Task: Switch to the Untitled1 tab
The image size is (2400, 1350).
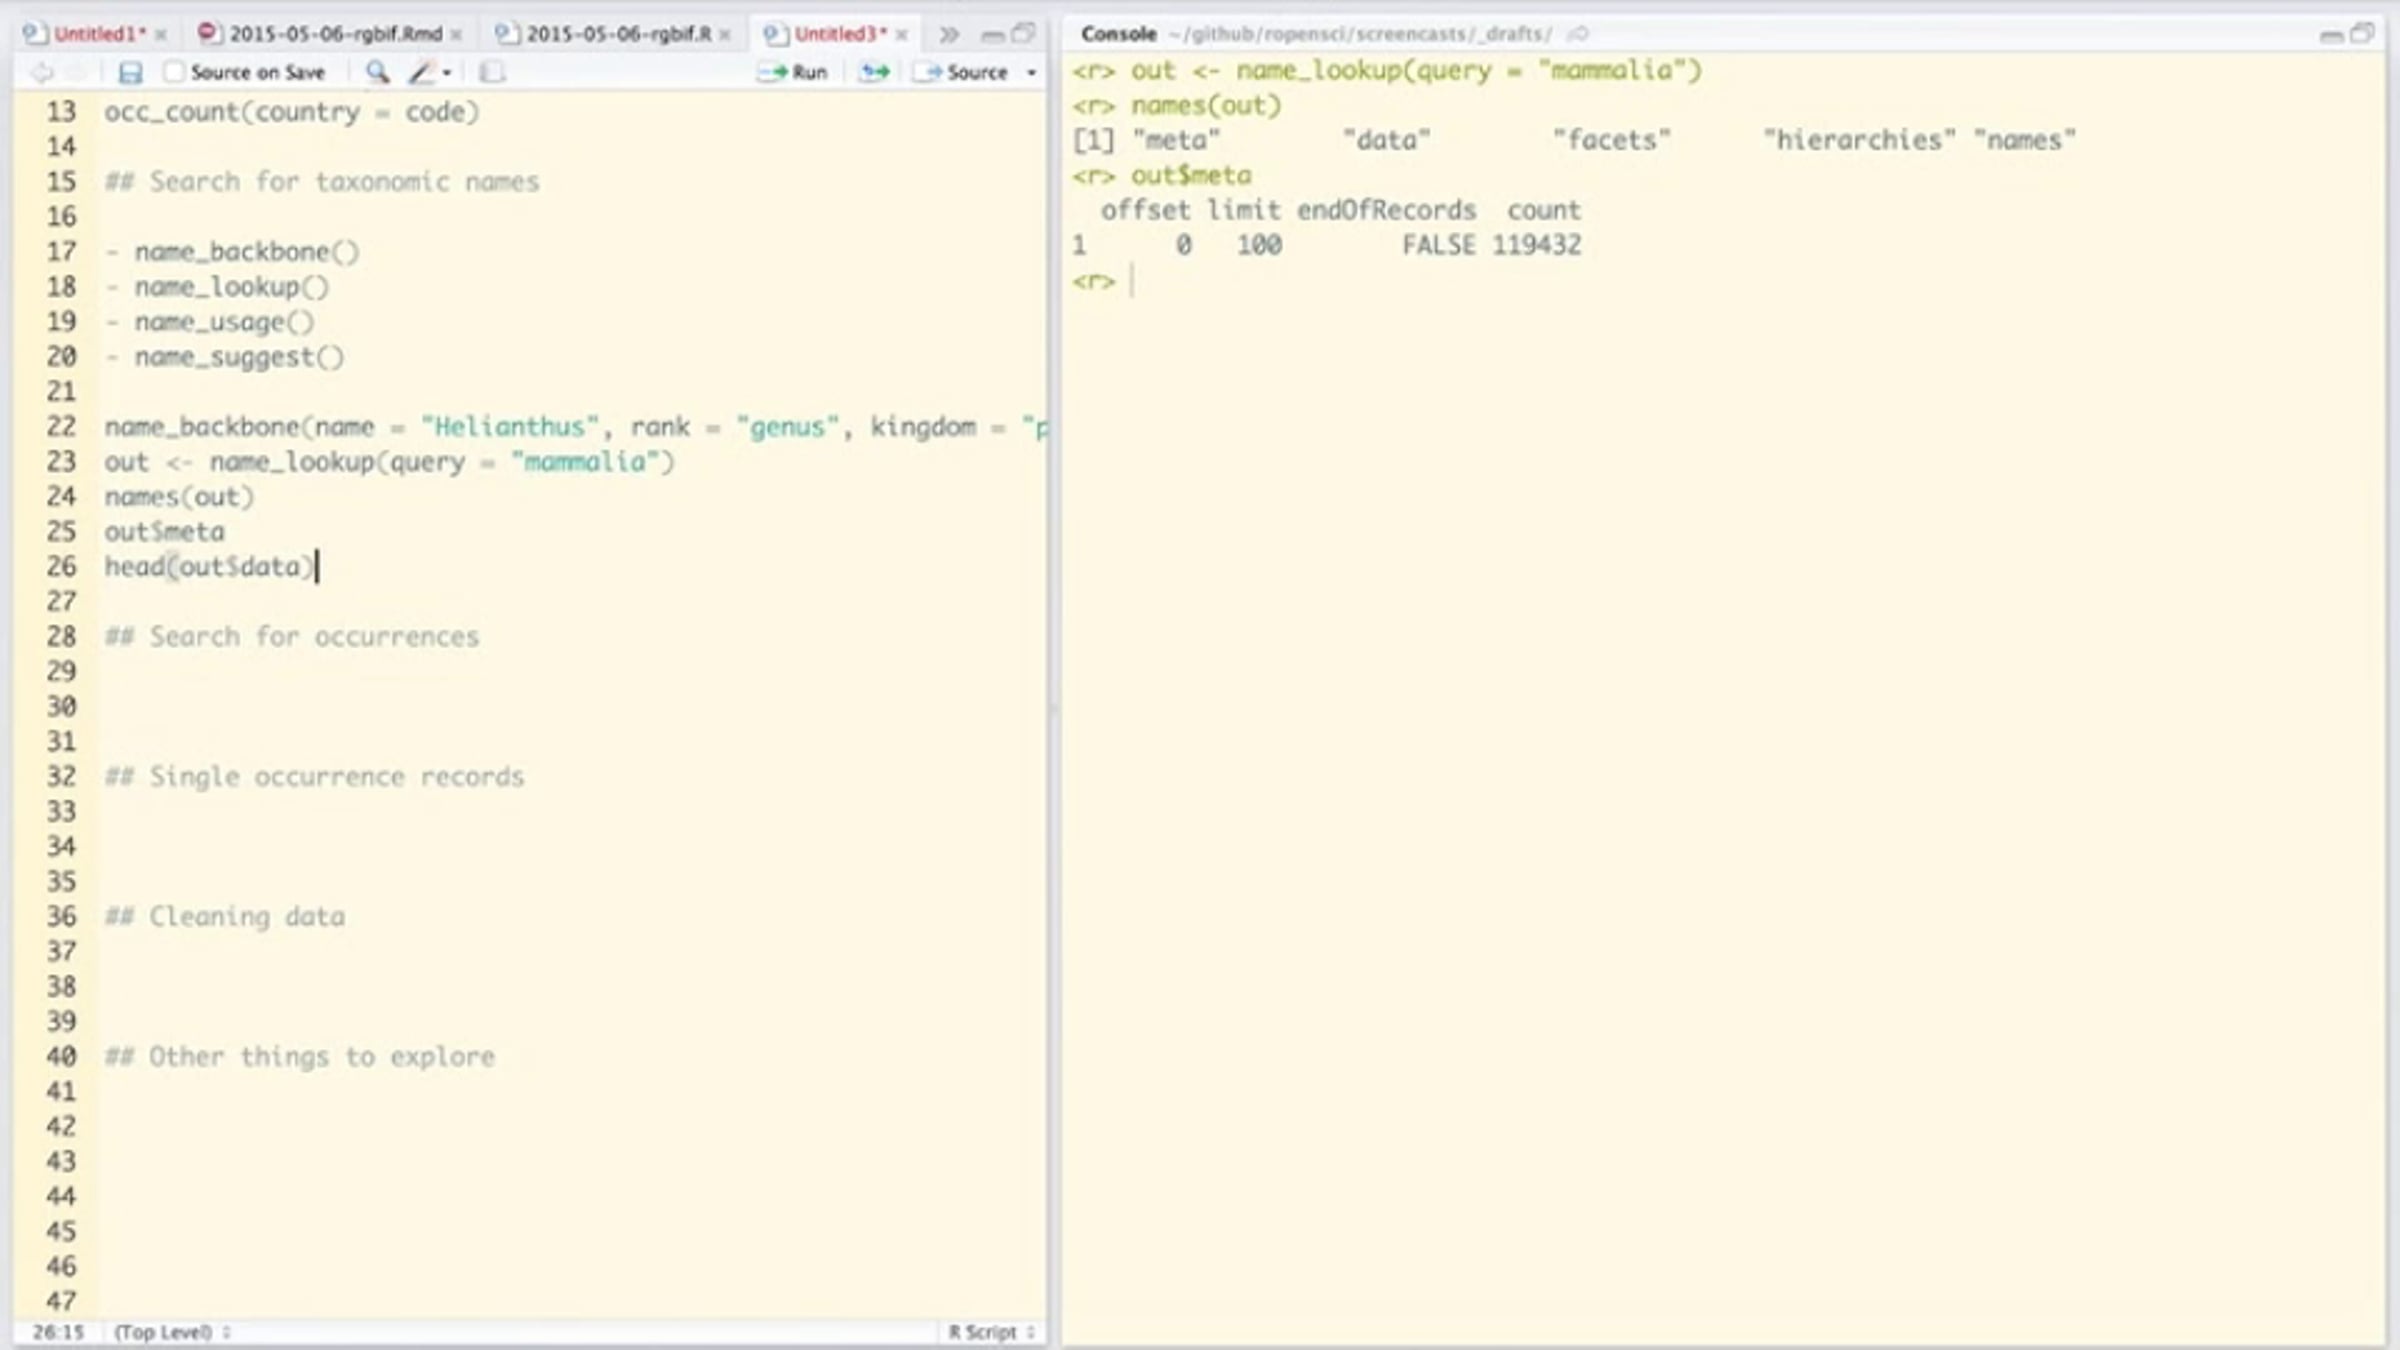Action: (98, 34)
